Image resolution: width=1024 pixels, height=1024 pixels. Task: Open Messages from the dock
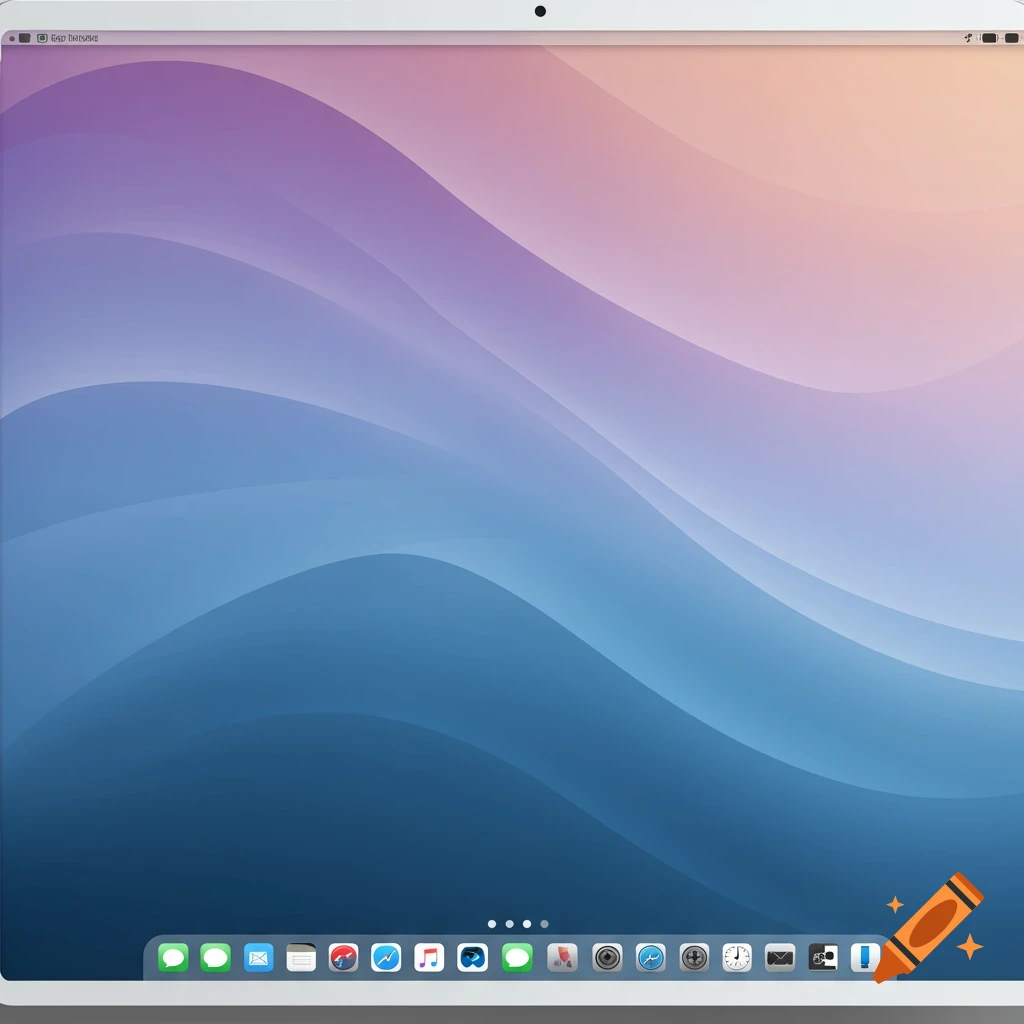tap(173, 957)
